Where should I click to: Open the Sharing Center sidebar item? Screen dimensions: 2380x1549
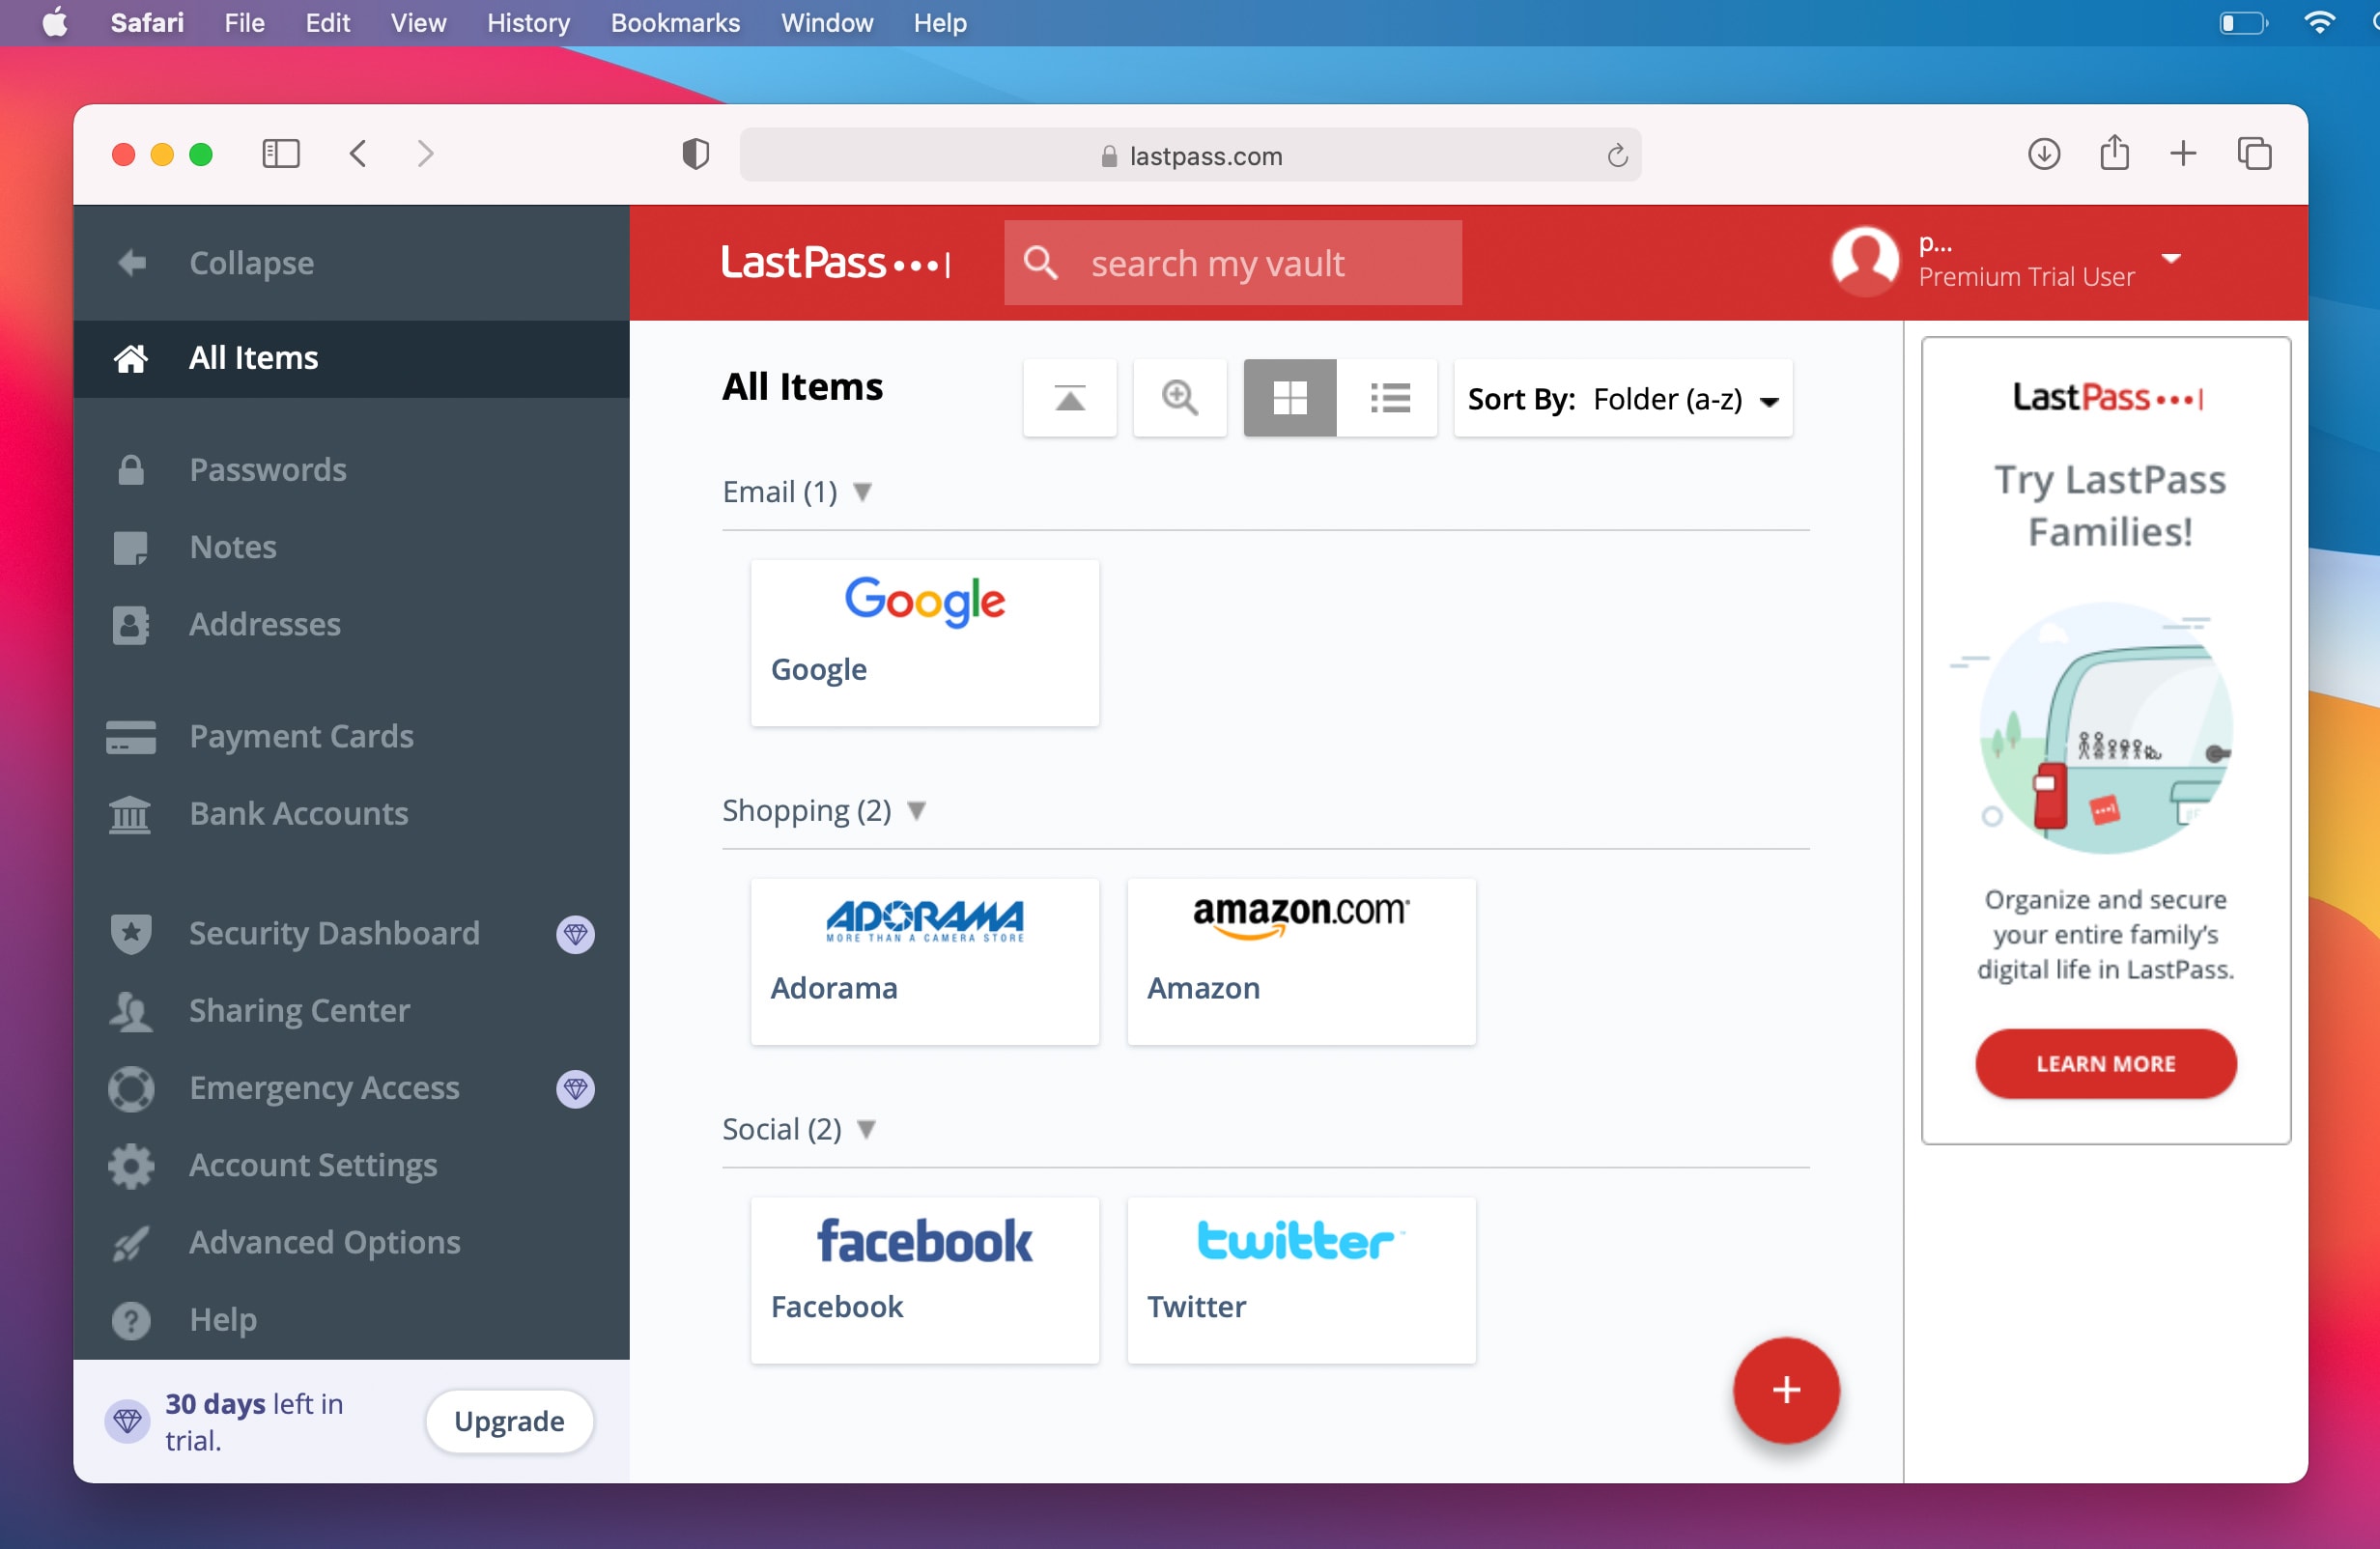pyautogui.click(x=298, y=1010)
